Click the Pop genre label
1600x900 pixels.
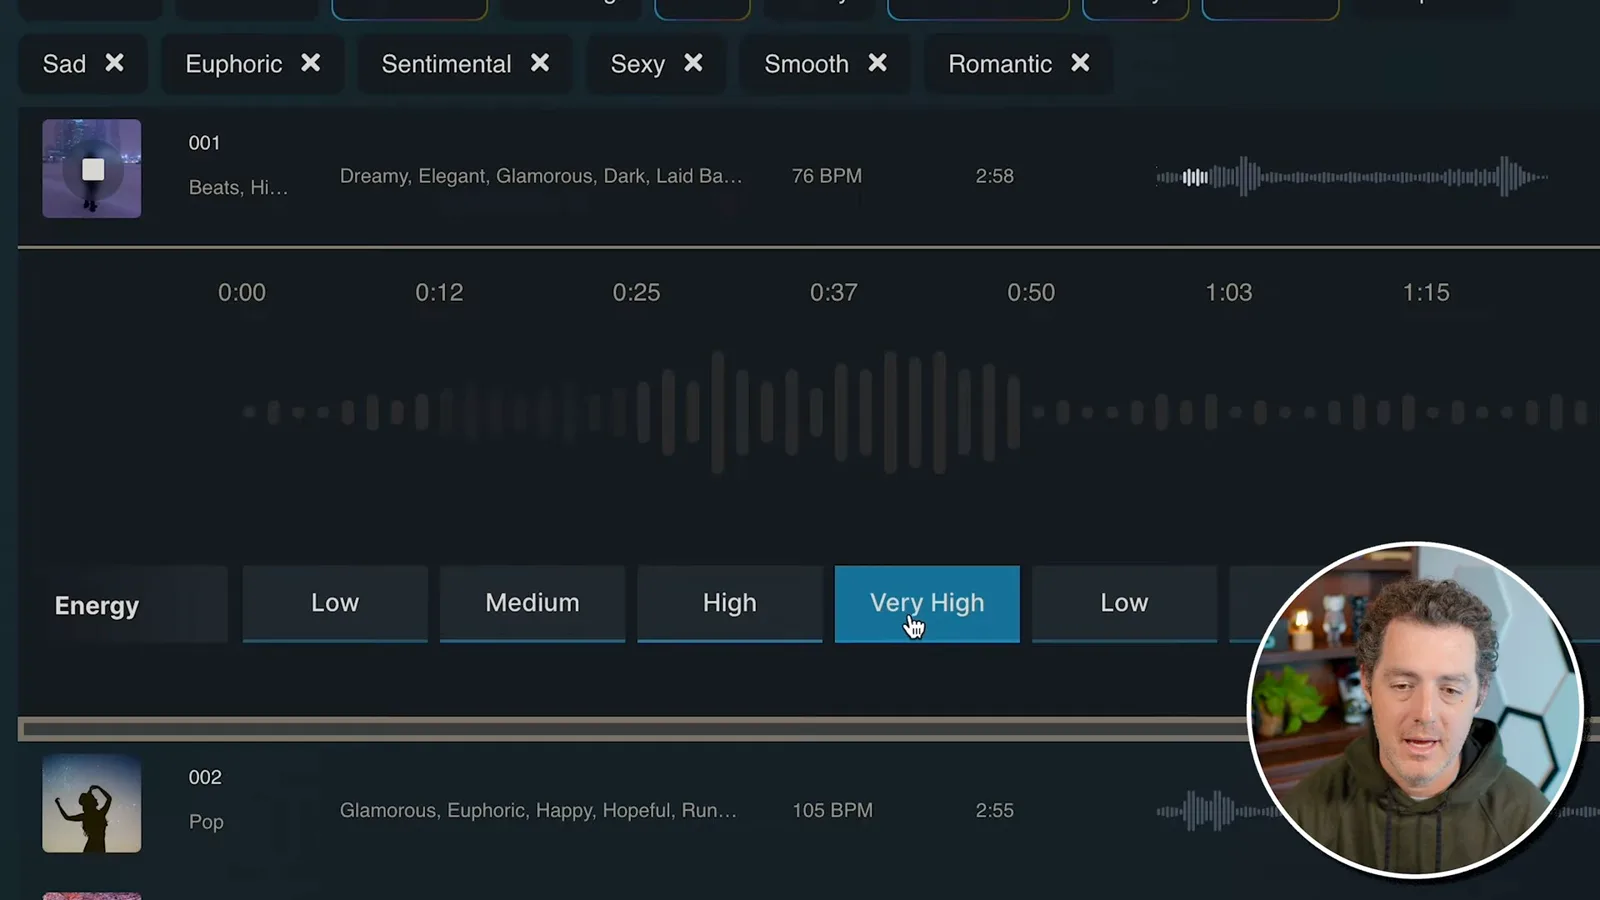coord(206,822)
